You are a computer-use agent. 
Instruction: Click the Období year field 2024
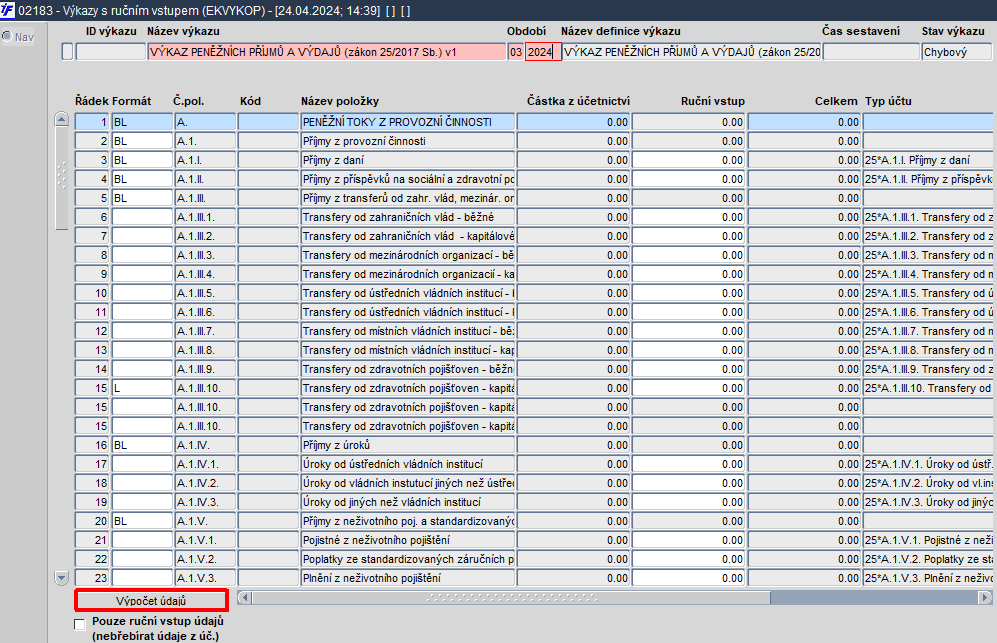tap(543, 52)
